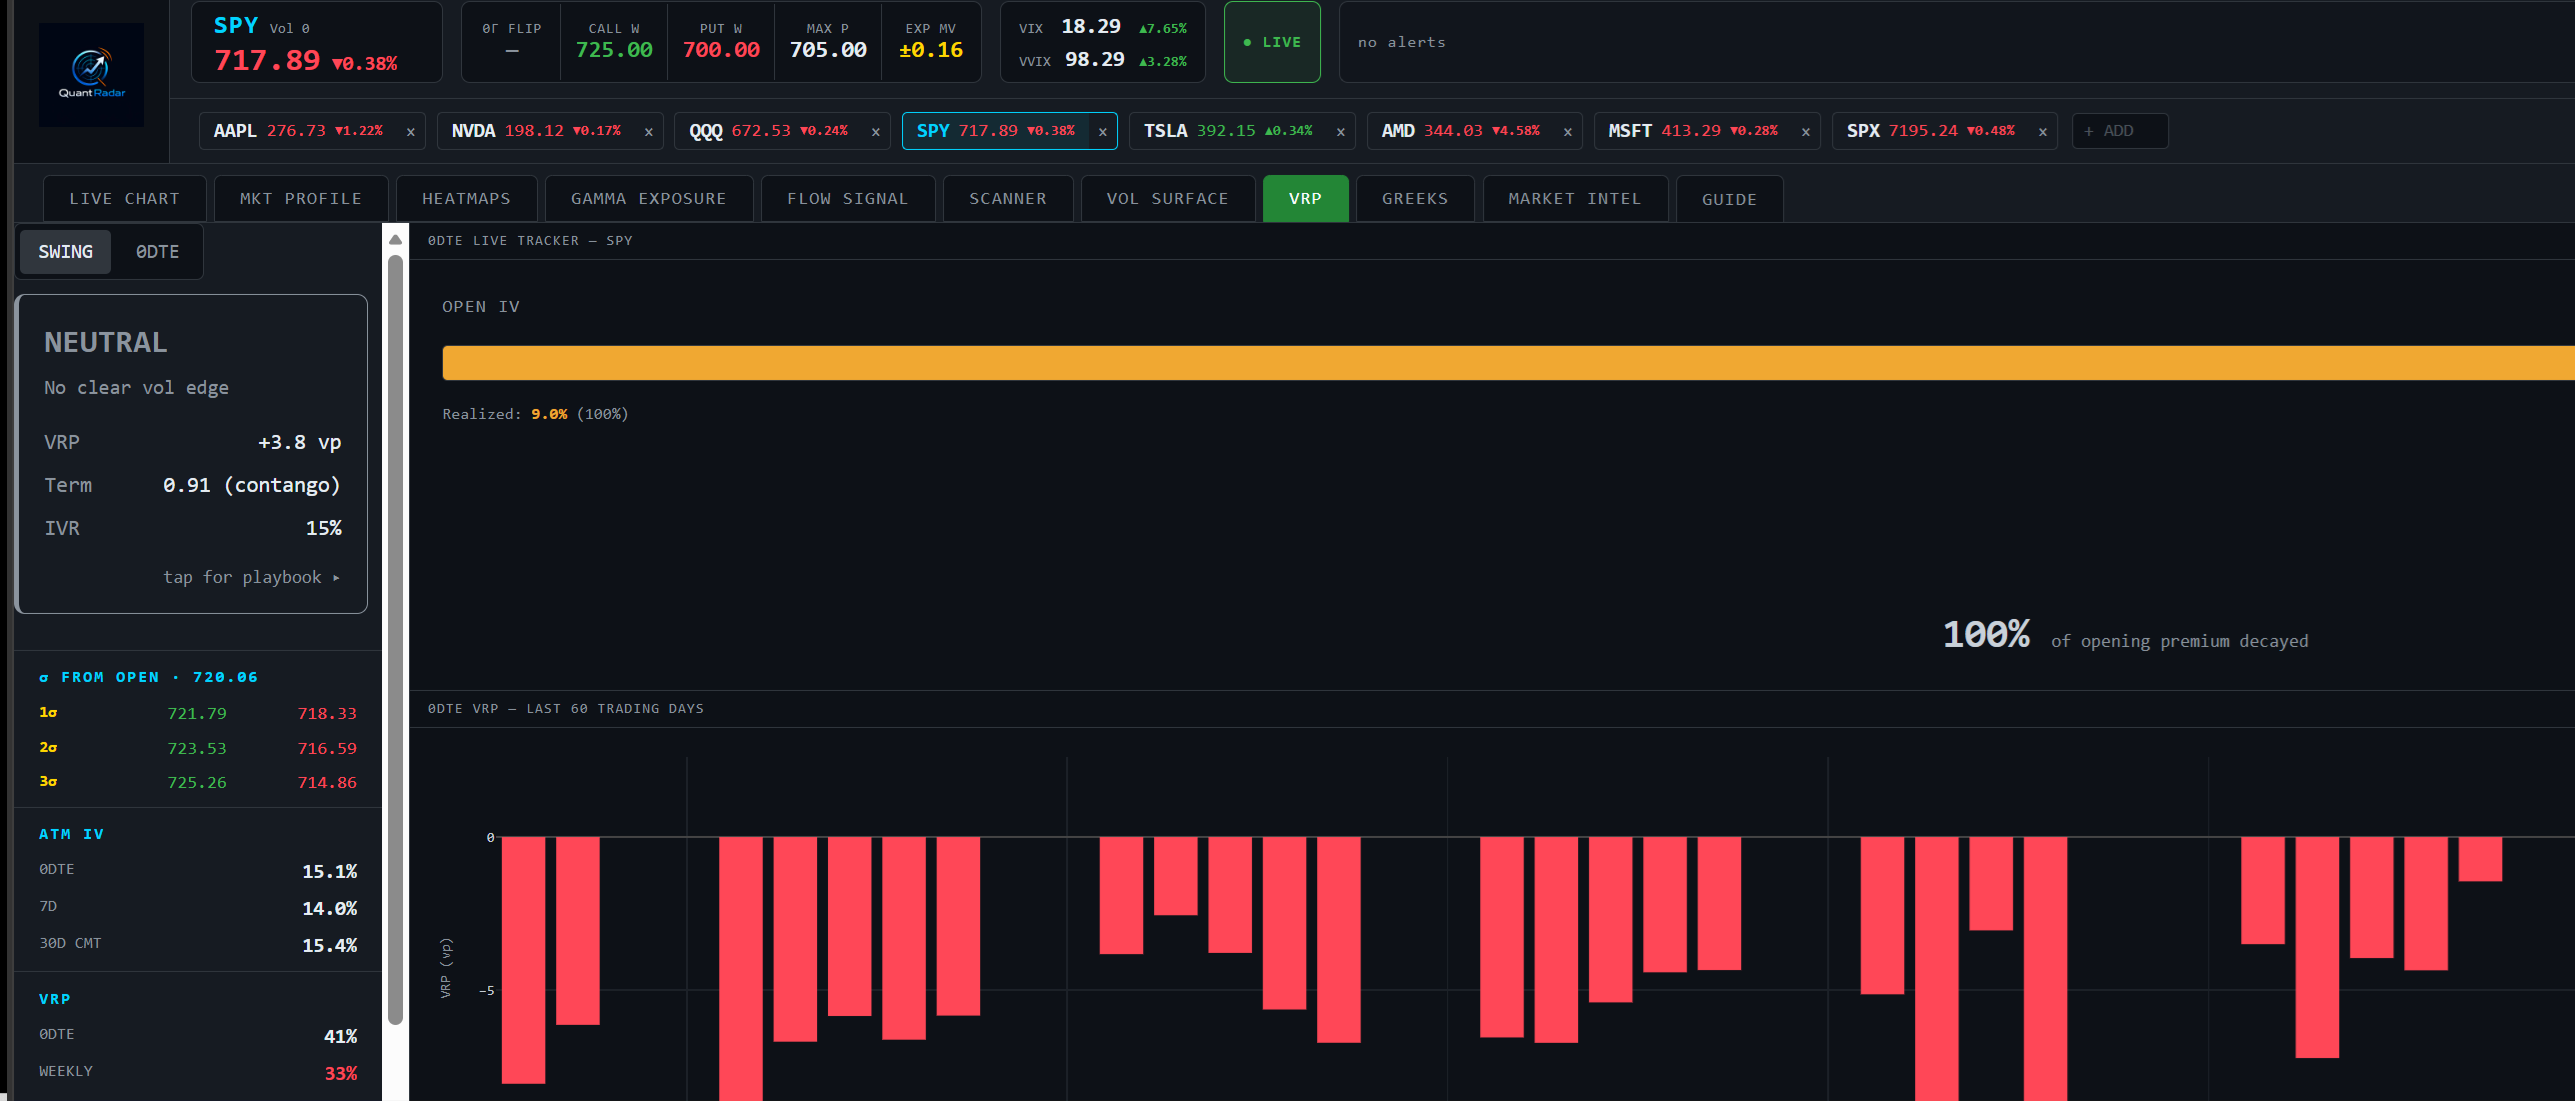
Task: Remove the TSLA ticker chip
Action: click(x=1340, y=132)
